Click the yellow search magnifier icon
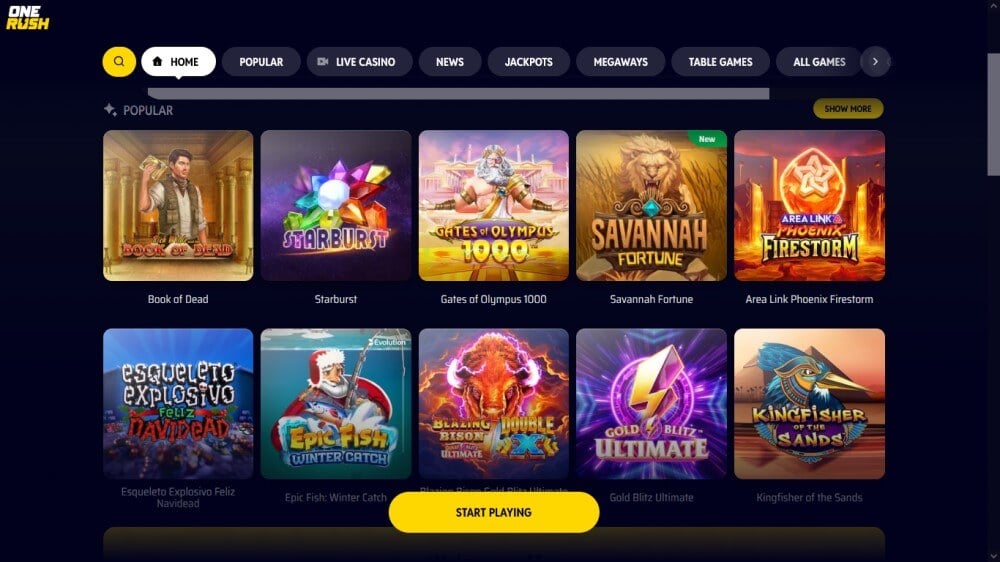Image resolution: width=1000 pixels, height=562 pixels. pyautogui.click(x=119, y=62)
